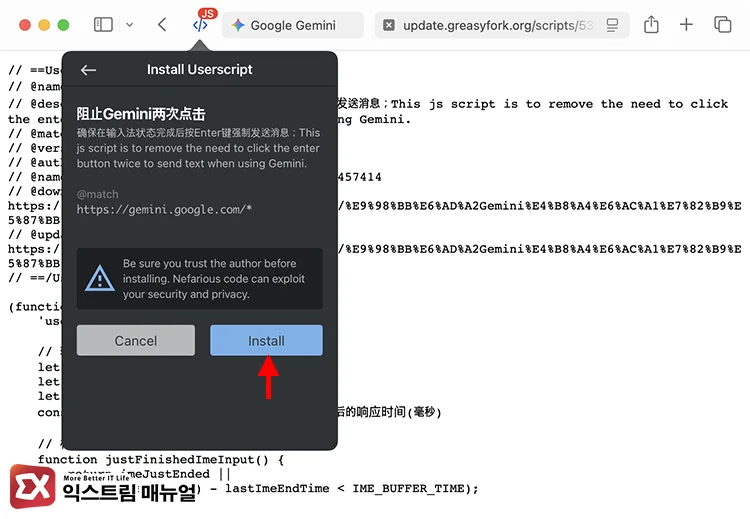This screenshot has height=519, width=750.
Task: Go back in Install Userscript popup
Action: coord(88,70)
